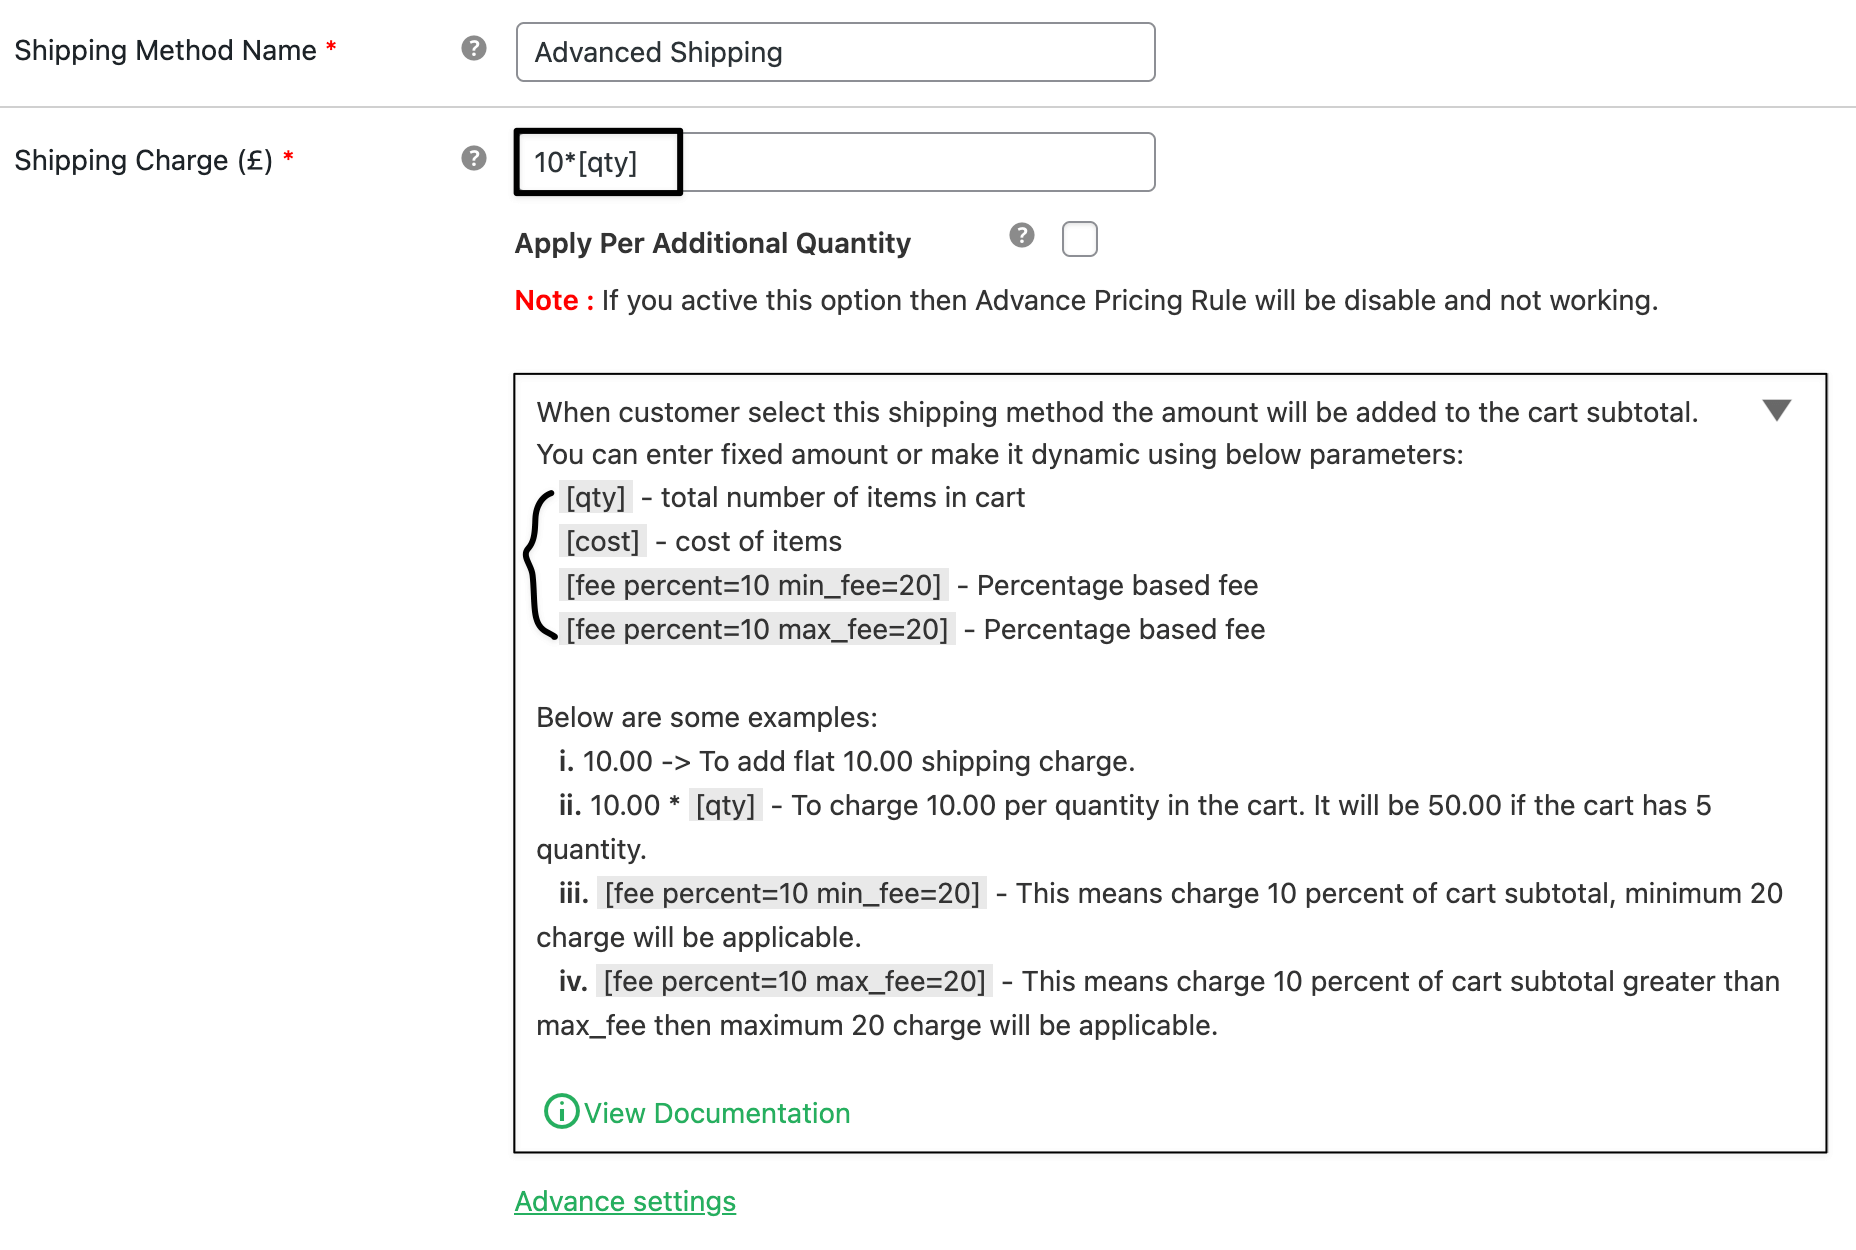Click the help icon beside Shipping Charge
Screen dimensions: 1856x1250
pyautogui.click(x=474, y=158)
